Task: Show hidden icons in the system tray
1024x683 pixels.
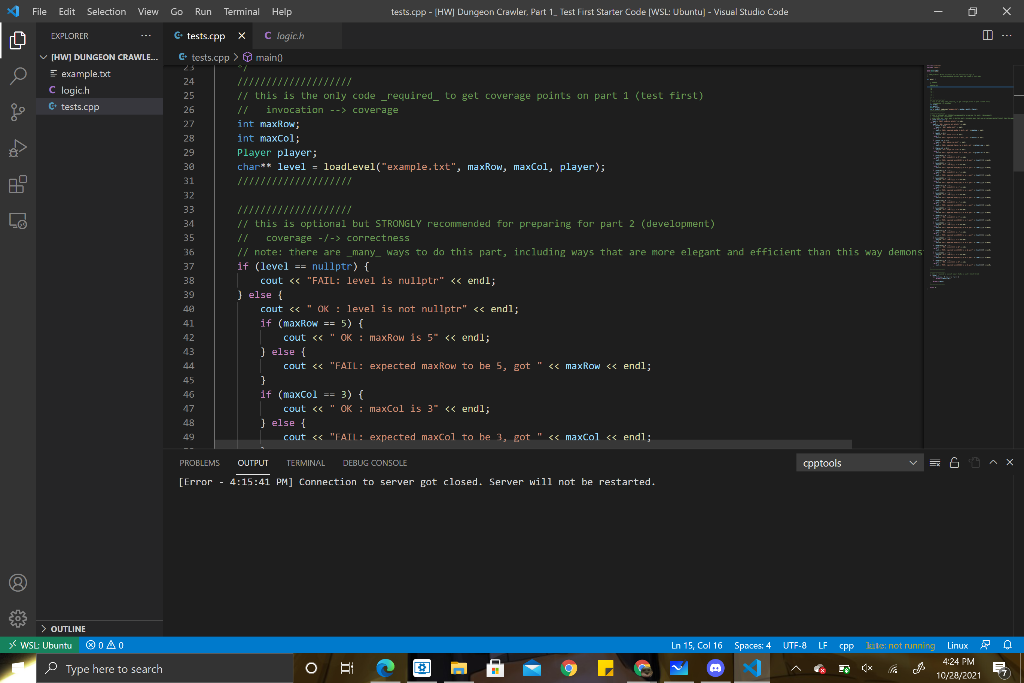Action: tap(795, 668)
